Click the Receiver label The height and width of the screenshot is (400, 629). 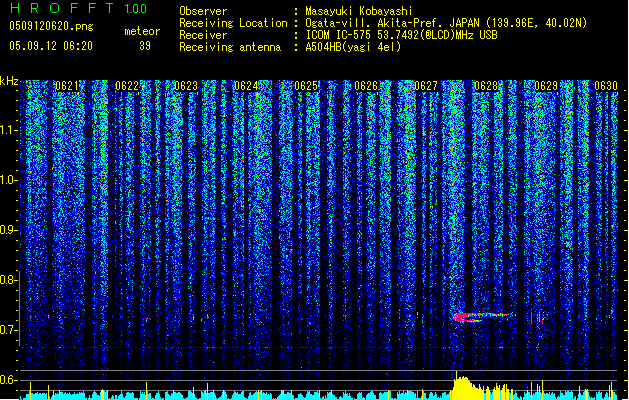pos(203,35)
